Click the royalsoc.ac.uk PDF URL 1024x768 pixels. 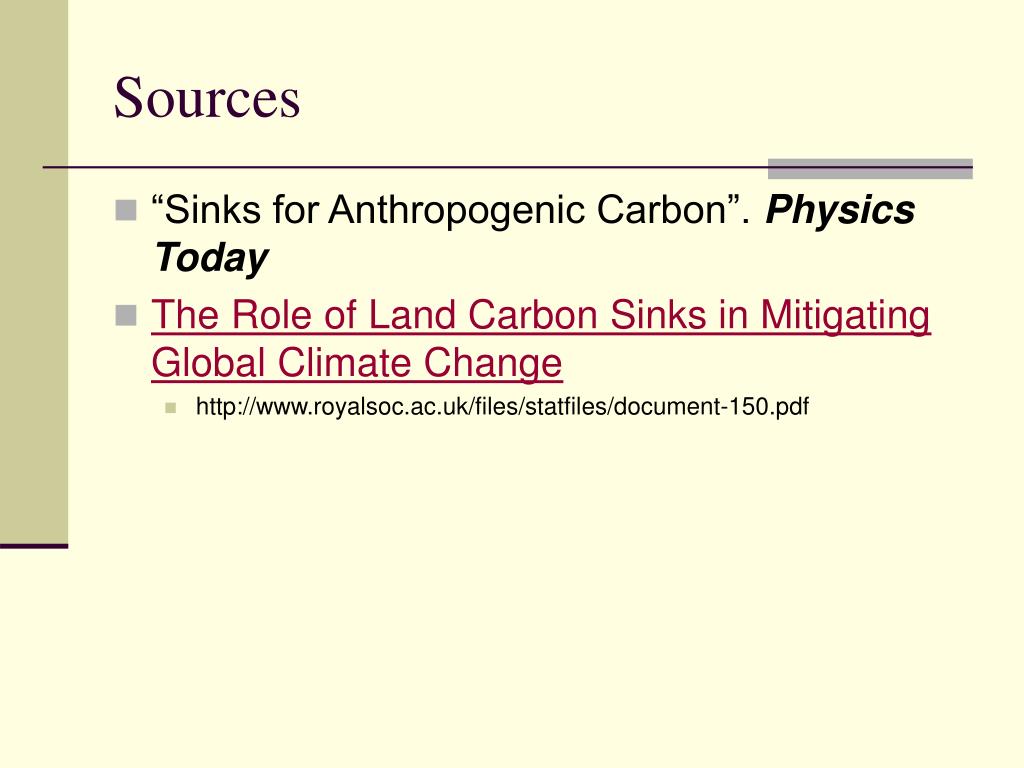[502, 407]
